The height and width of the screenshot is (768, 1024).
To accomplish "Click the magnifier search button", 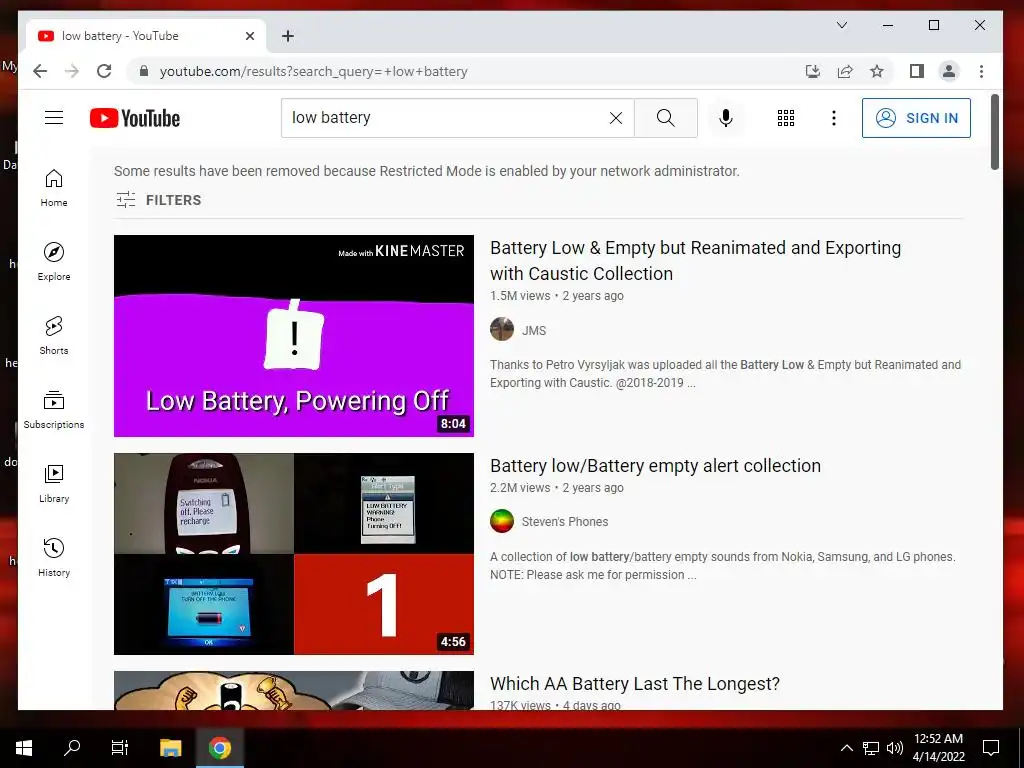I will click(x=665, y=118).
